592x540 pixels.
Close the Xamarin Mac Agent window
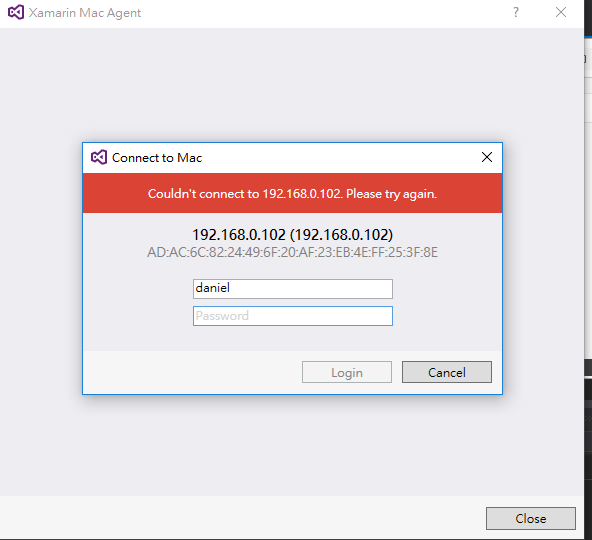561,12
